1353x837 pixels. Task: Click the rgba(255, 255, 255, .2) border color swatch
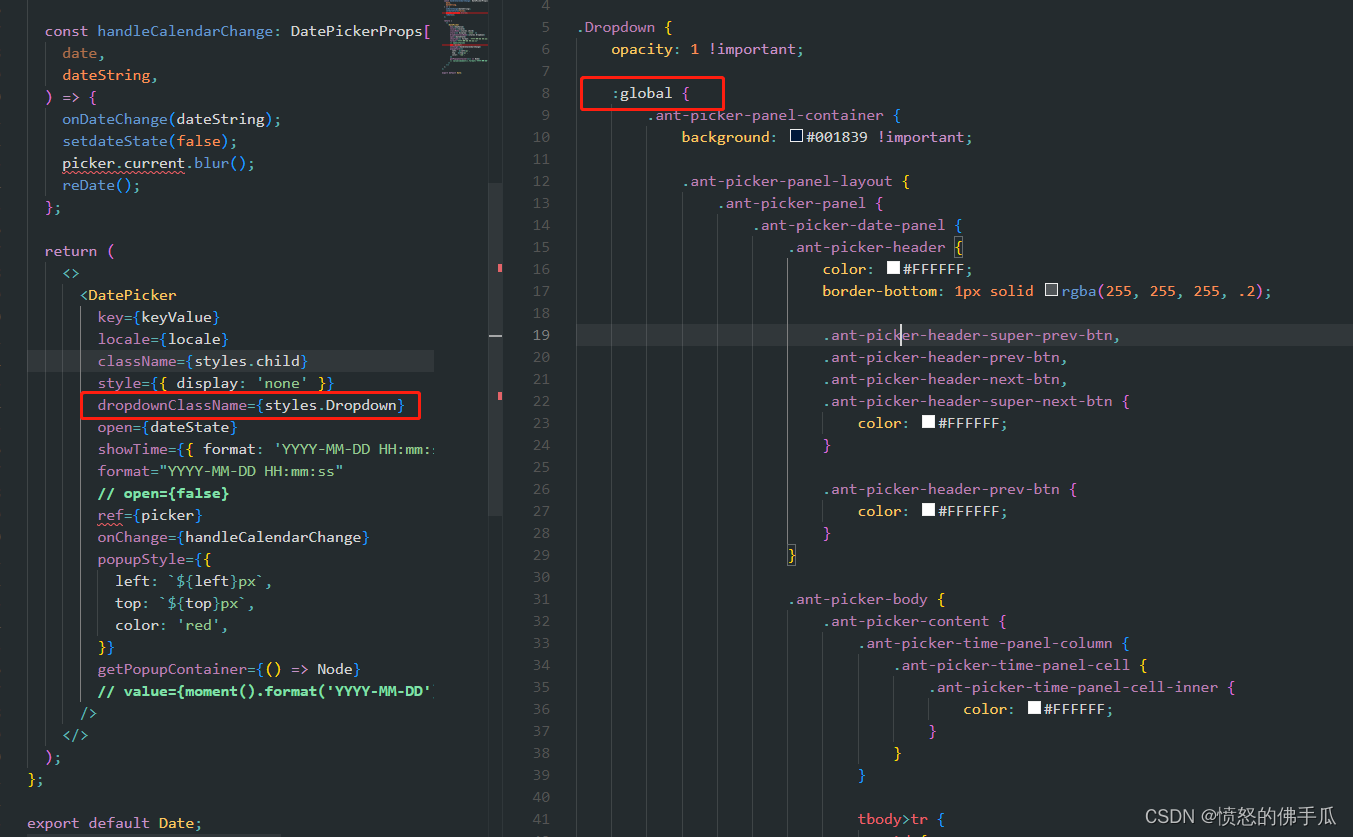(1052, 291)
